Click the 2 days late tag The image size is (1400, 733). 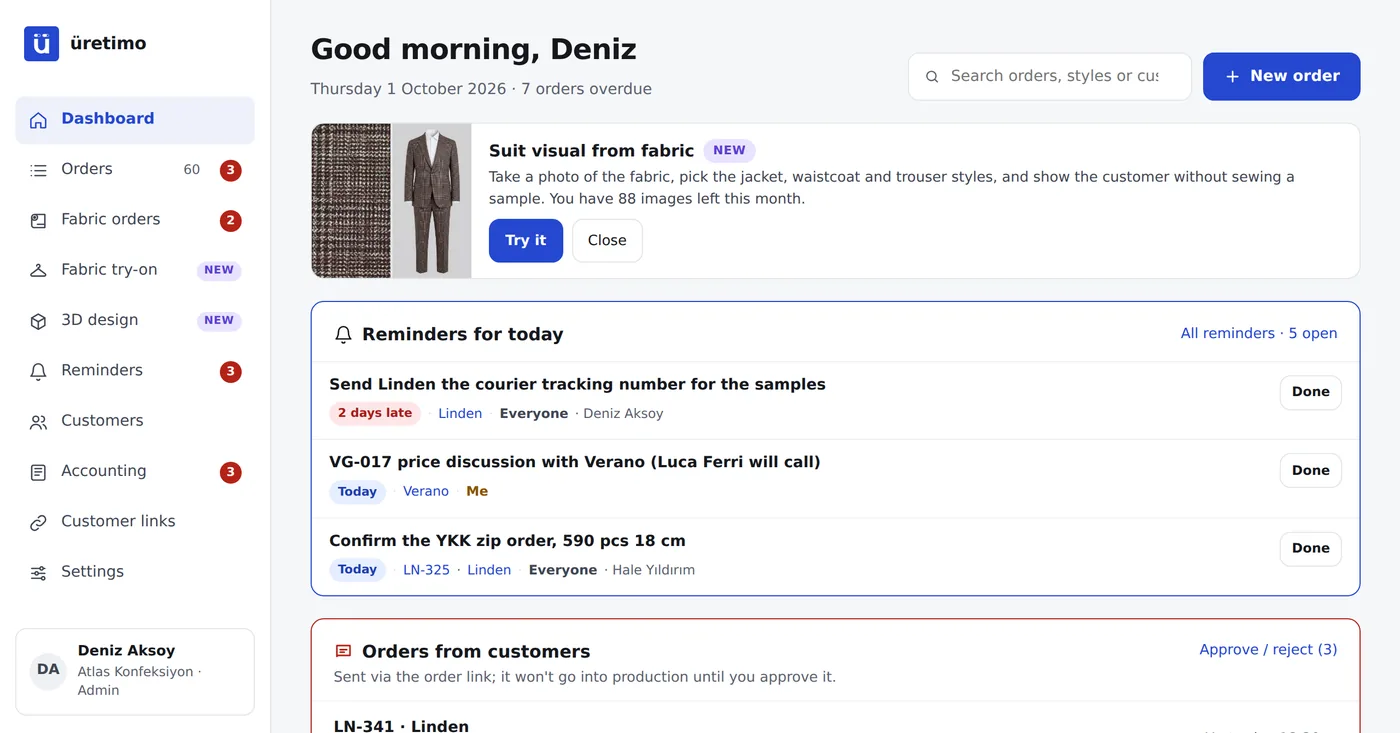click(x=375, y=413)
